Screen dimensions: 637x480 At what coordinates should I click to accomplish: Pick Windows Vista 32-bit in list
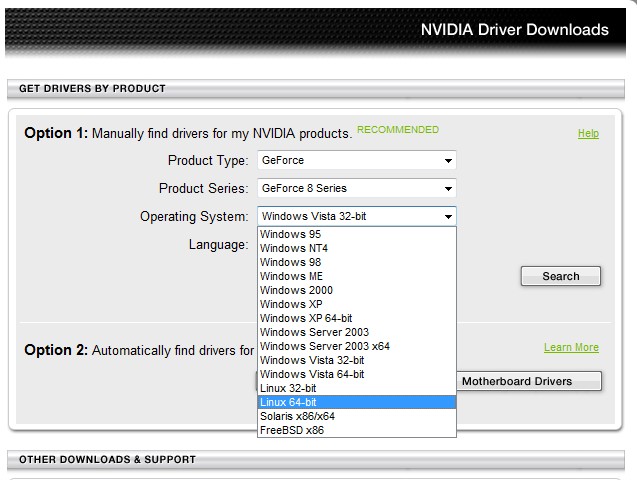[357, 360]
